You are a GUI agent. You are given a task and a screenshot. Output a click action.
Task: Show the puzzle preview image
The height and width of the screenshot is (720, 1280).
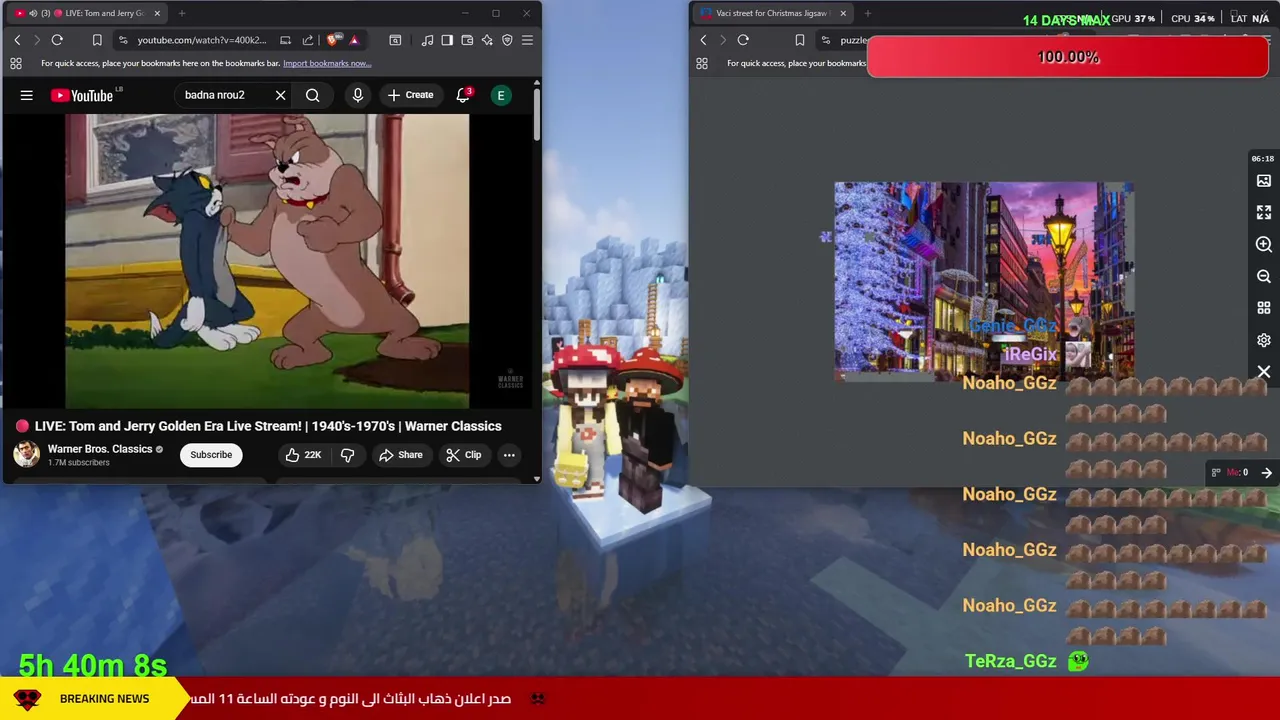pyautogui.click(x=1264, y=181)
